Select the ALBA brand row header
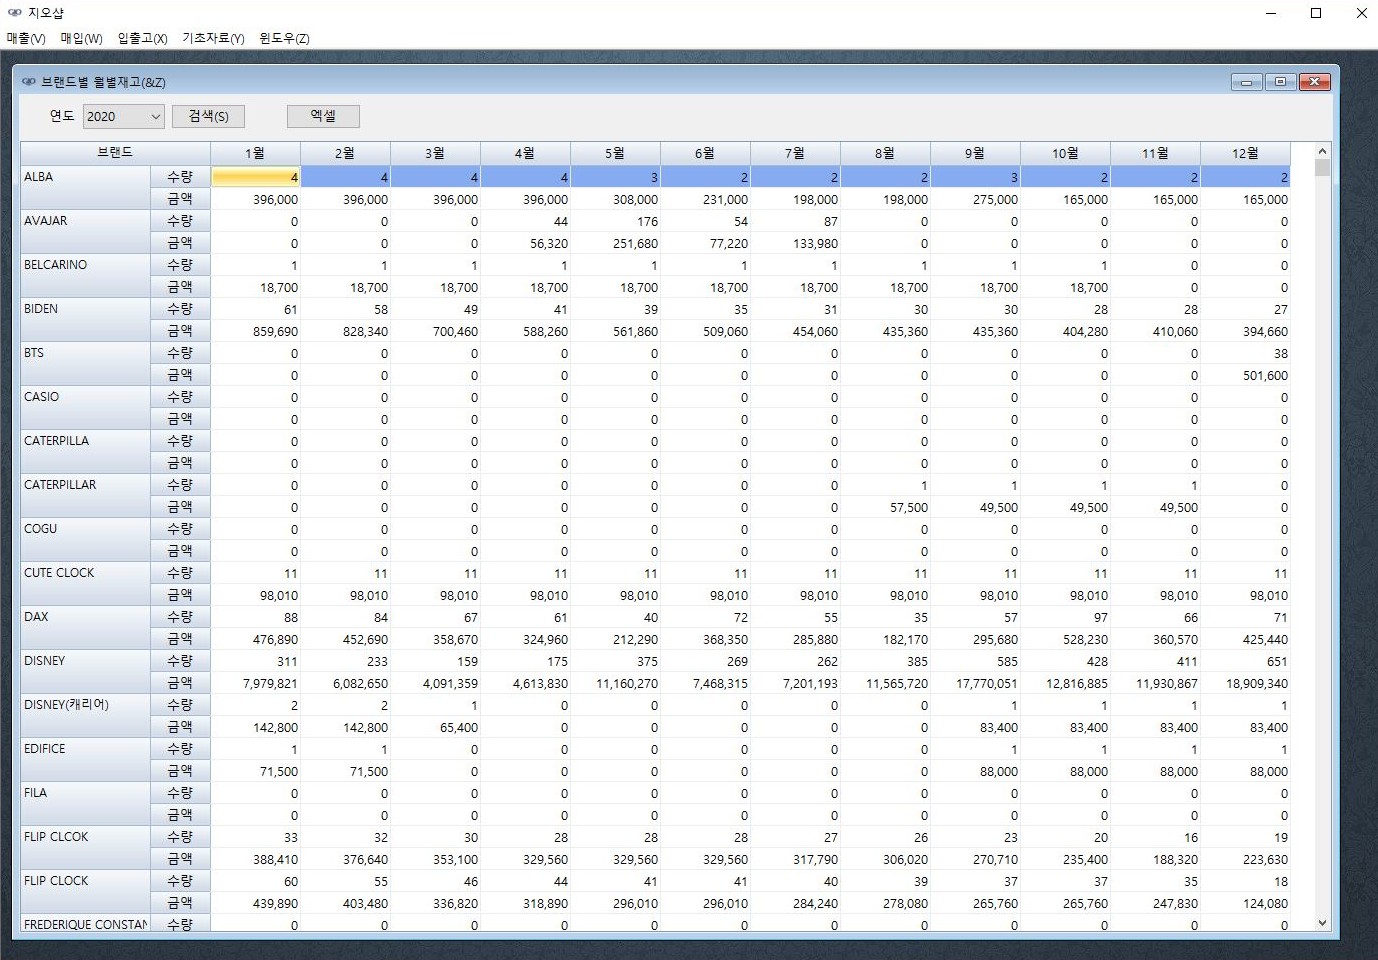The image size is (1378, 960). coord(85,187)
